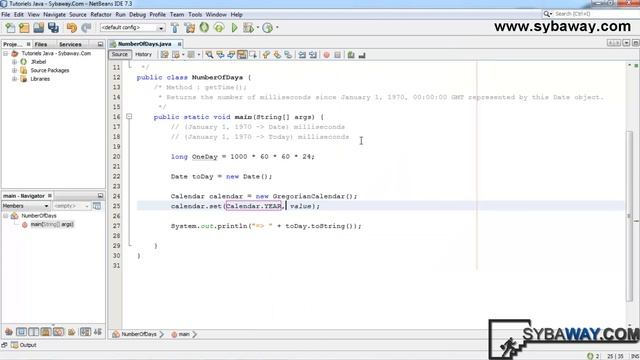Image resolution: width=640 pixels, height=360 pixels.
Task: Click the Profile Project icon
Action: [268, 28]
